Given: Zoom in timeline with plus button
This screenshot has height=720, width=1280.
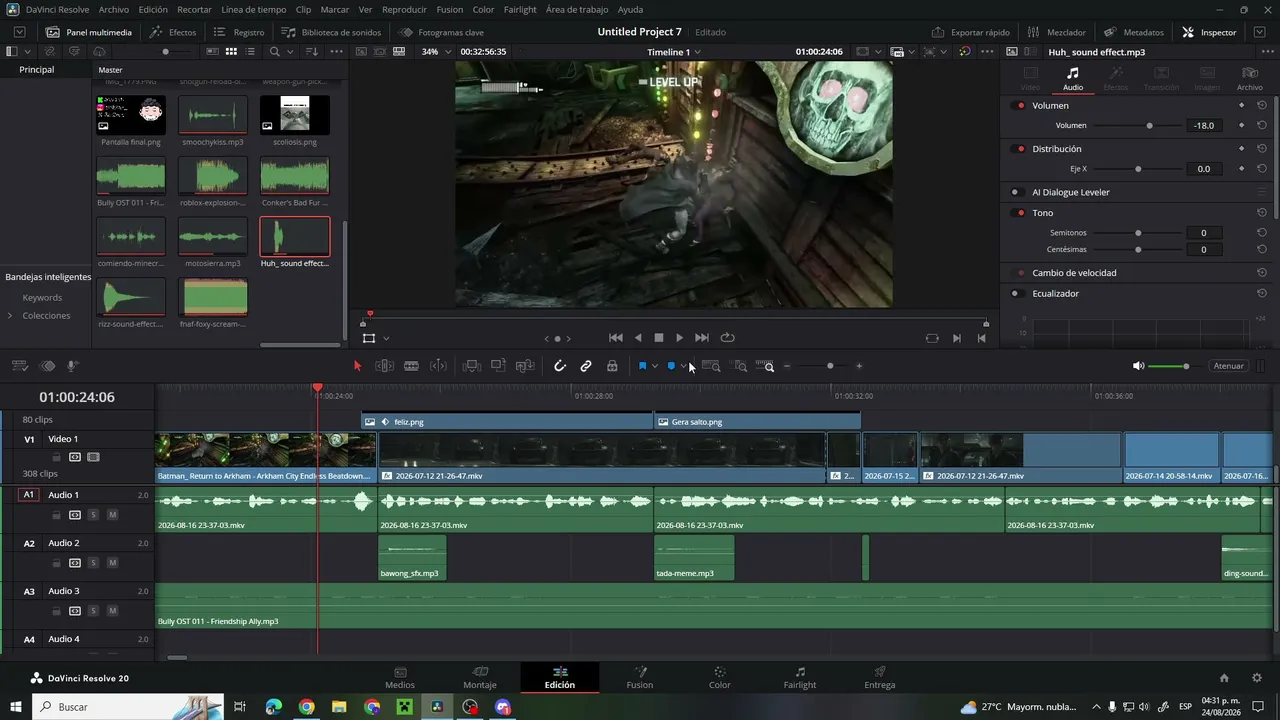Looking at the screenshot, I should click(x=859, y=366).
